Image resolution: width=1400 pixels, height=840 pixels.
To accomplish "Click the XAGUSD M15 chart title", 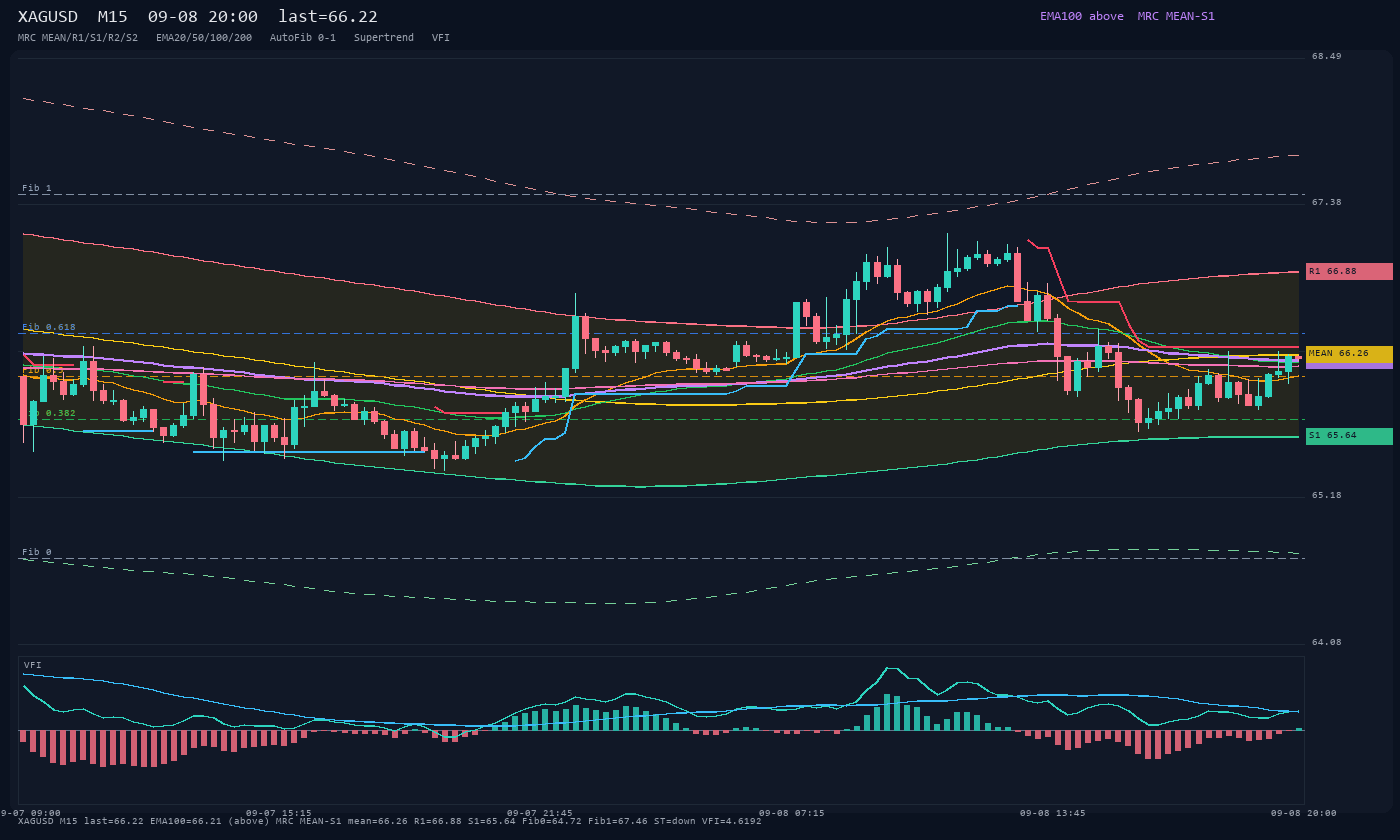I will coord(73,17).
